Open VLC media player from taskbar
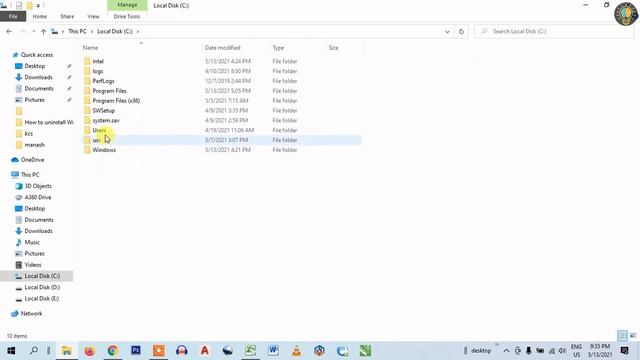 click(x=296, y=351)
